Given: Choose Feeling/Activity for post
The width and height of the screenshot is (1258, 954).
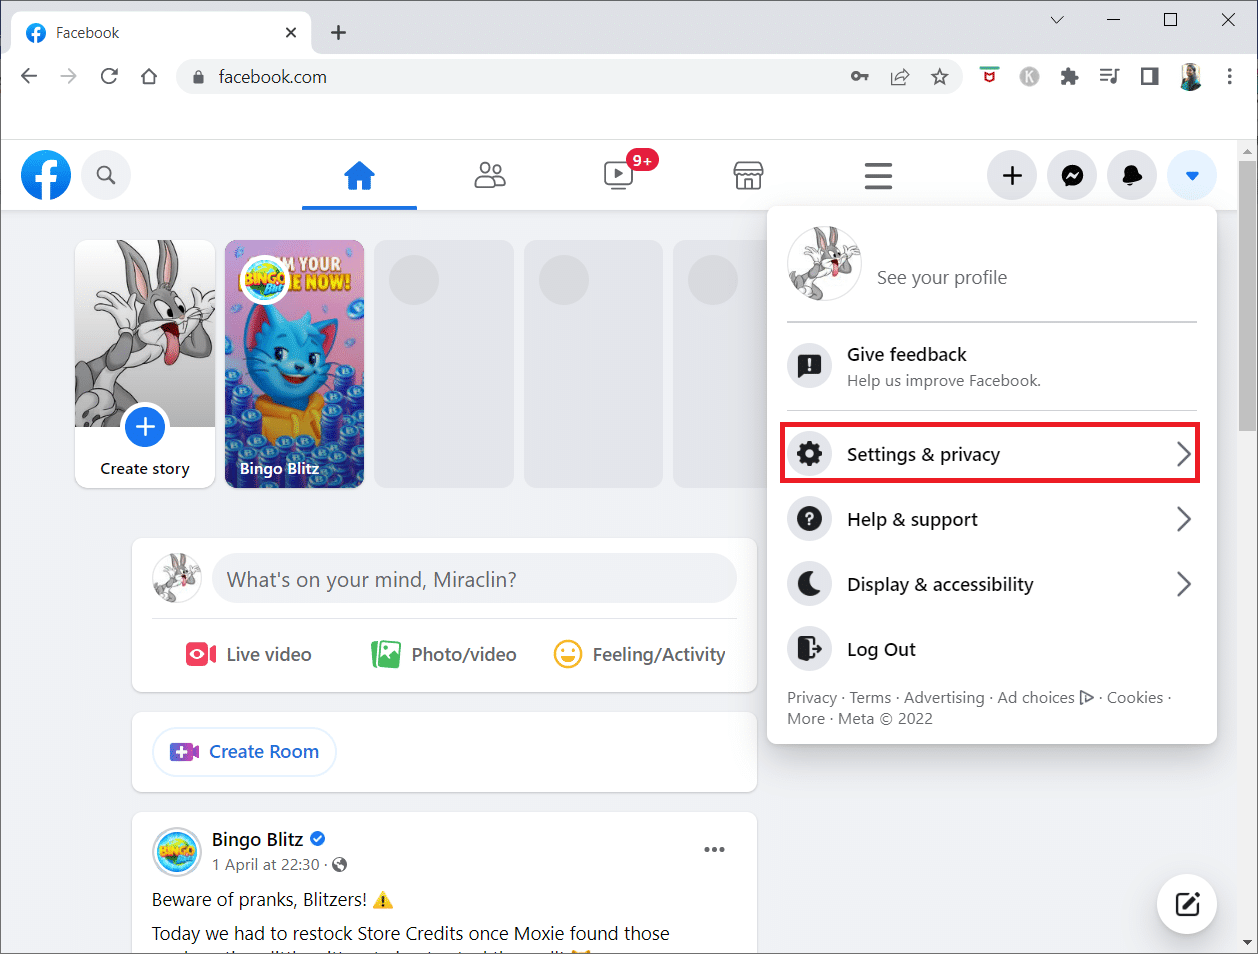Looking at the screenshot, I should click(x=640, y=655).
